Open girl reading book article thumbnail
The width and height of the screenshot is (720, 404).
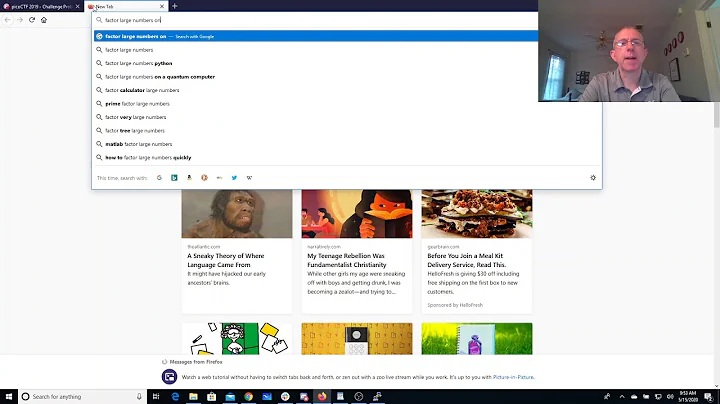(x=357, y=214)
